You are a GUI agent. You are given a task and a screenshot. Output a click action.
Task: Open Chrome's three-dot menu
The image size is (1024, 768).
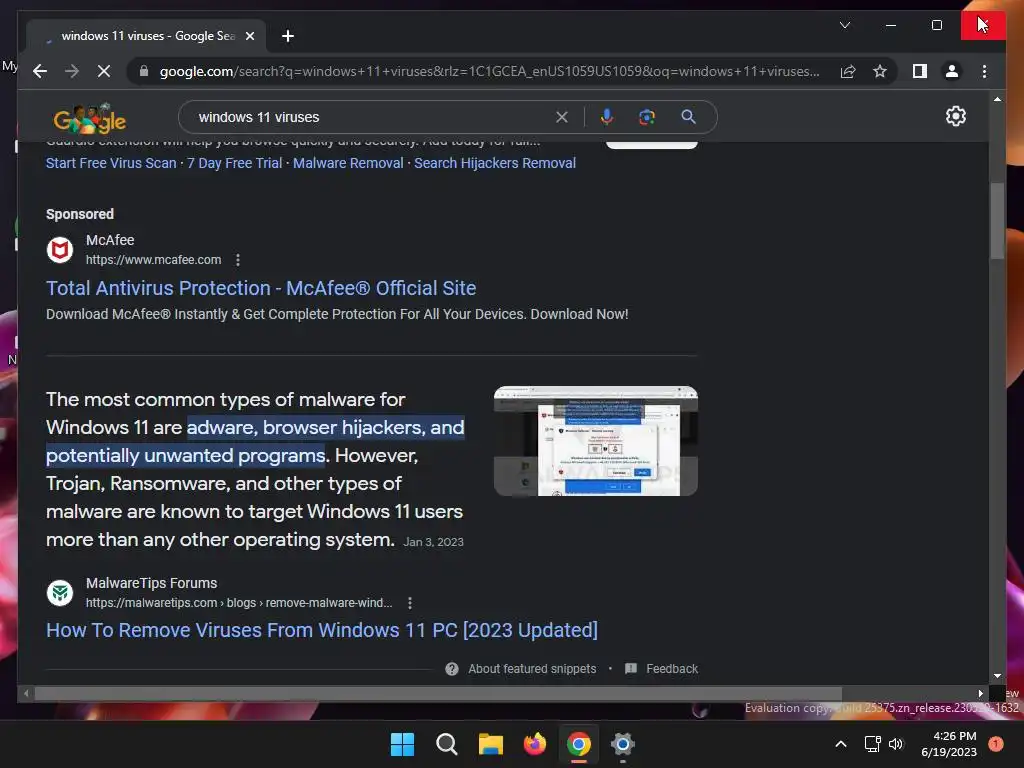(x=984, y=71)
